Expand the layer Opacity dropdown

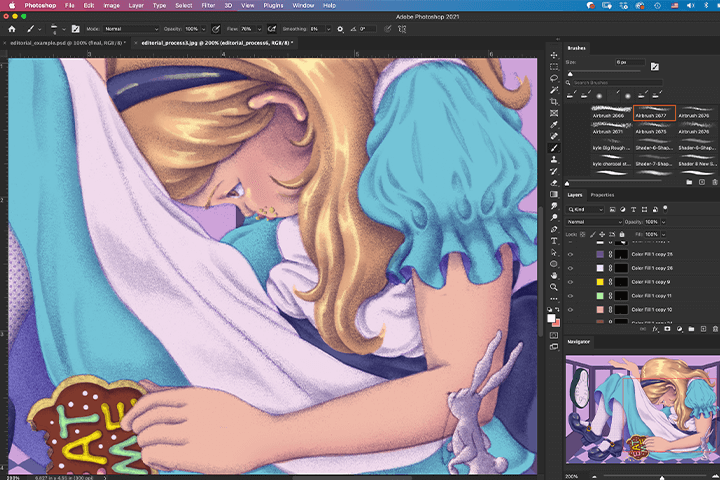point(664,222)
